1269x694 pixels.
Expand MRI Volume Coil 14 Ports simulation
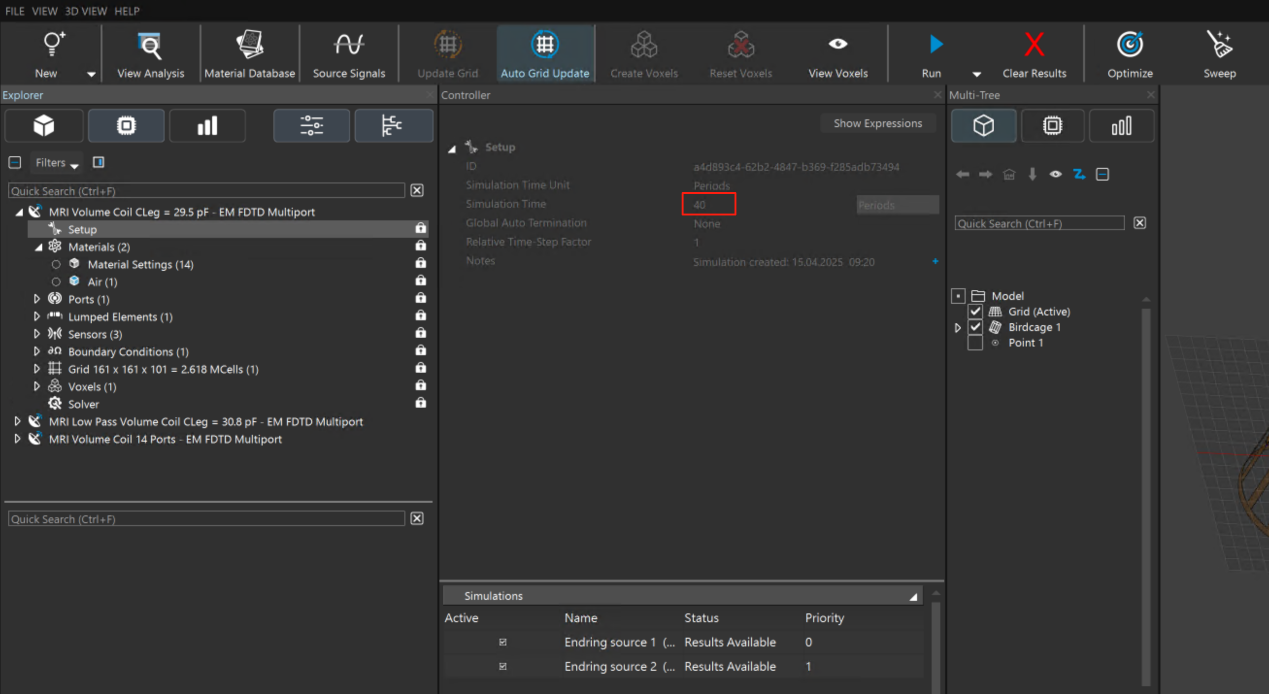(x=17, y=439)
